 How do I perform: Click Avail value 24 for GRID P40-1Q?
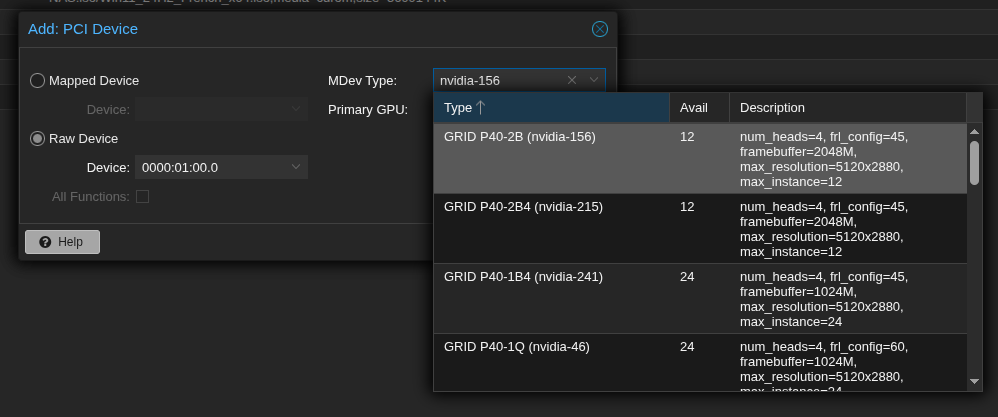click(x=687, y=347)
